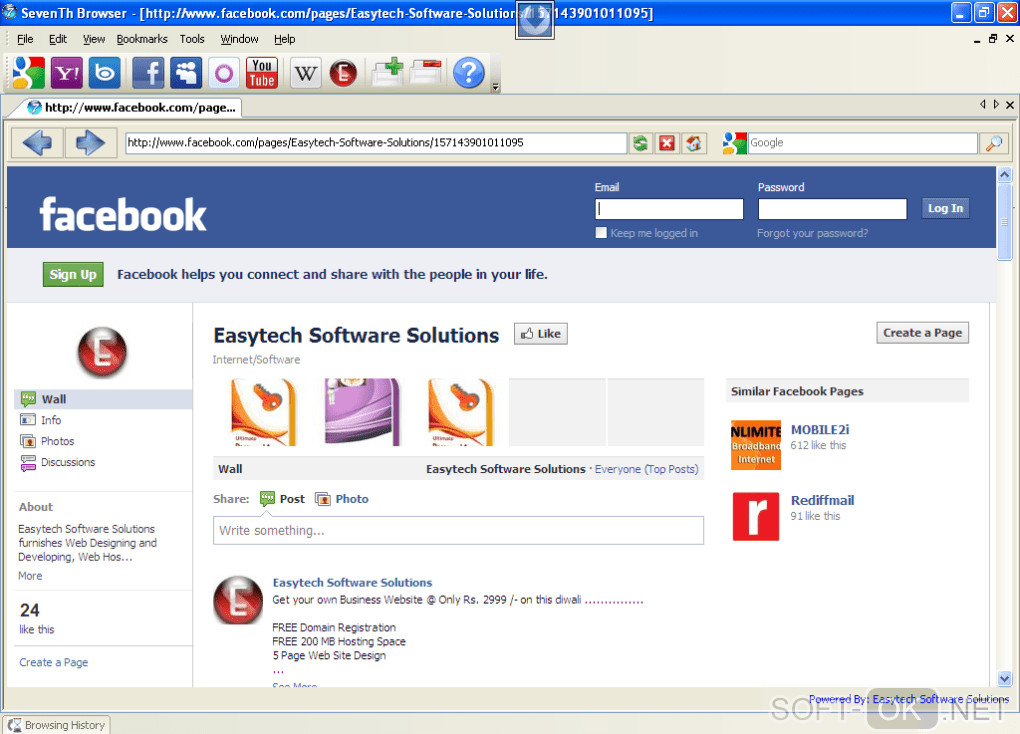Add new tab with green plus icon

388,72
